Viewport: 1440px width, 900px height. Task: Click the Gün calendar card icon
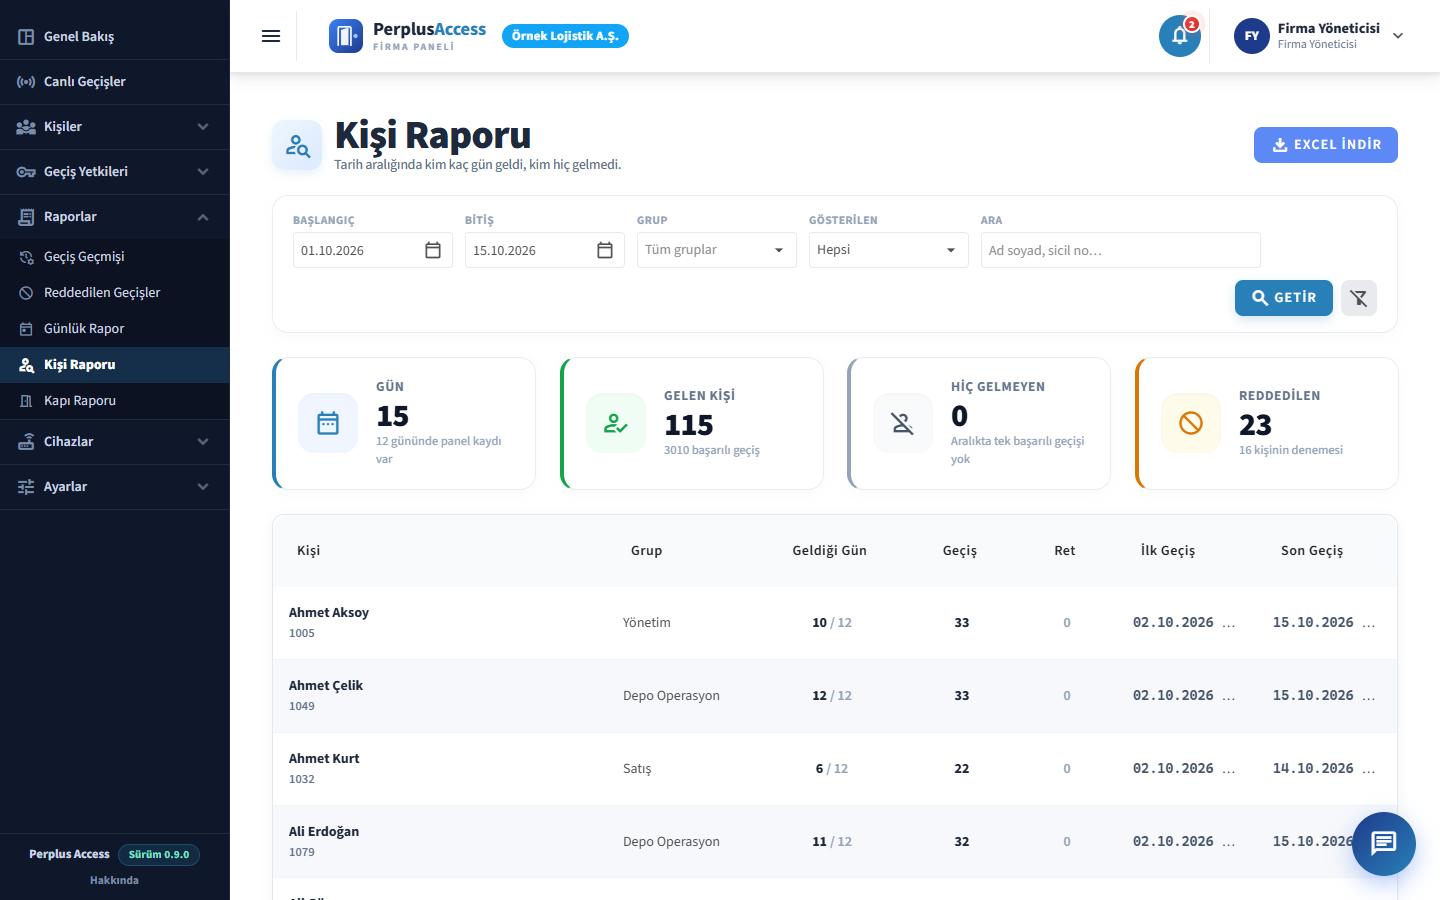(x=328, y=423)
